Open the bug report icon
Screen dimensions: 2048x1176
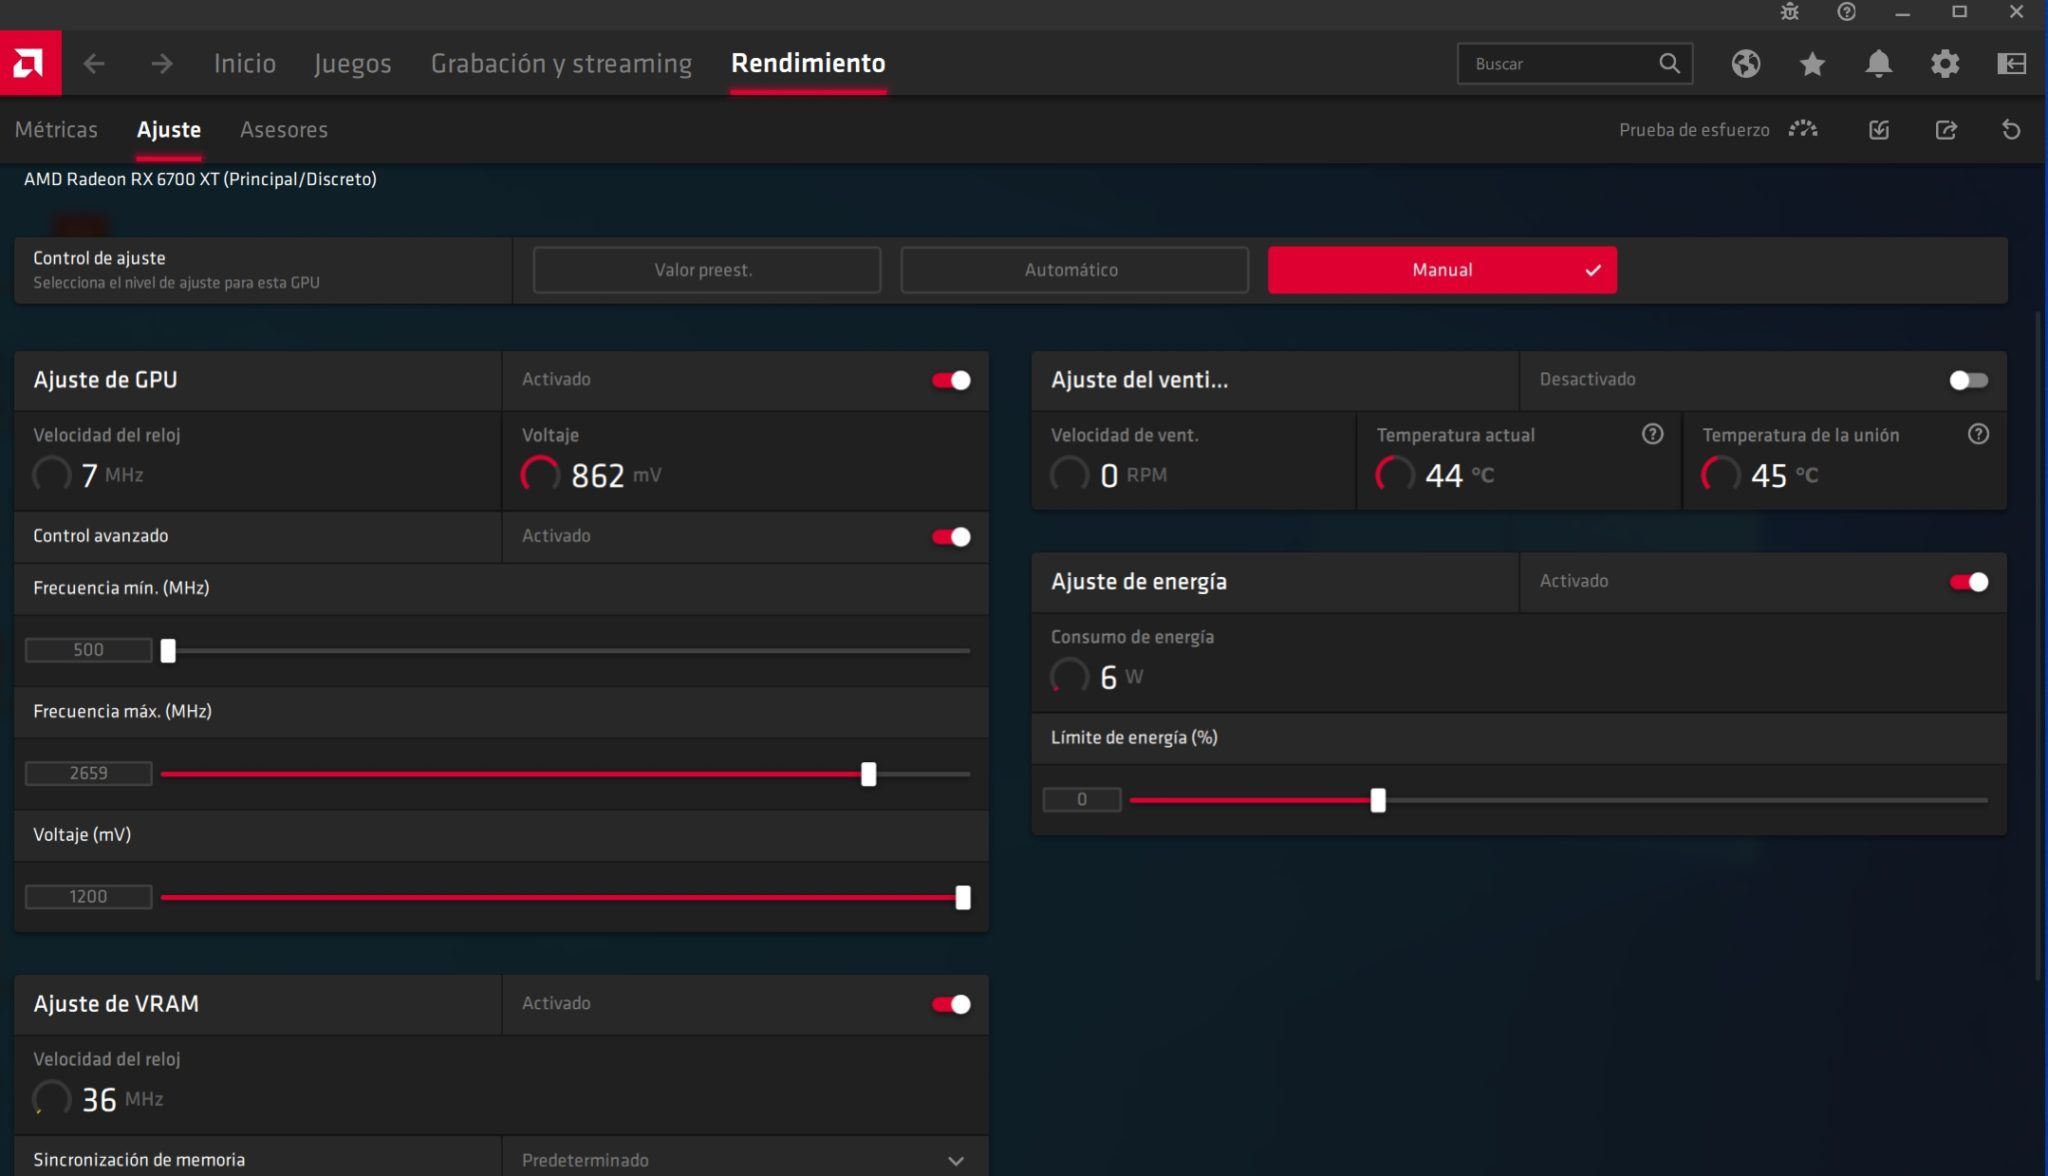tap(1789, 13)
